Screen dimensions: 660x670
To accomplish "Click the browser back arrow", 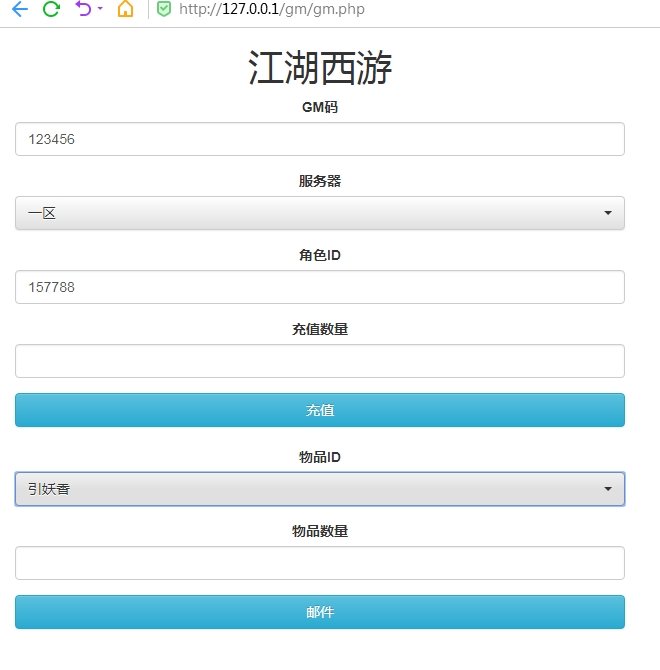I will [x=19, y=10].
